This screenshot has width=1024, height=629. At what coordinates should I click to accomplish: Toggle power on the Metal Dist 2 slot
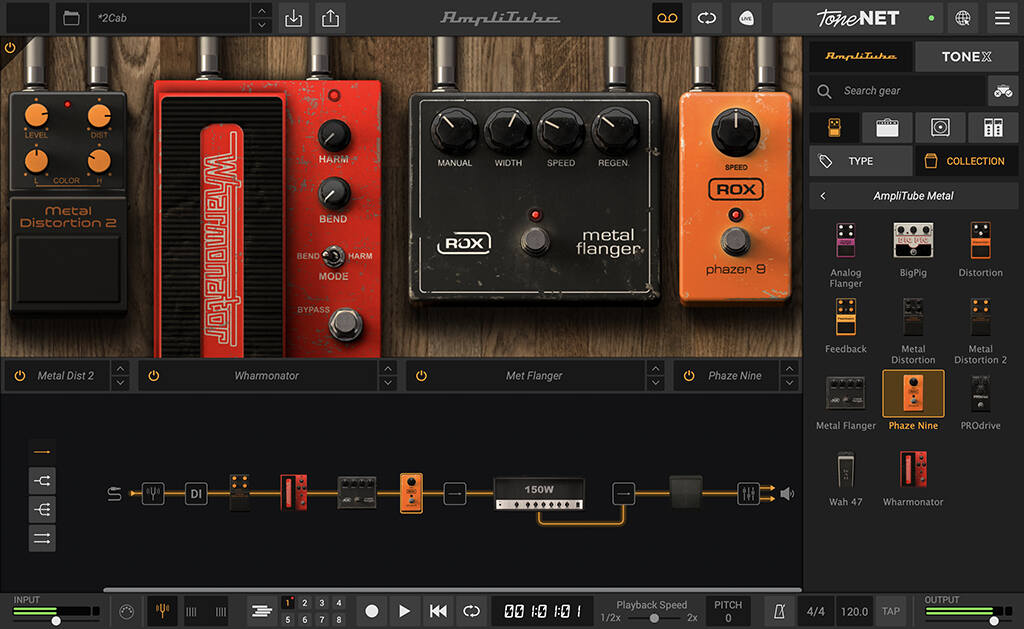20,375
